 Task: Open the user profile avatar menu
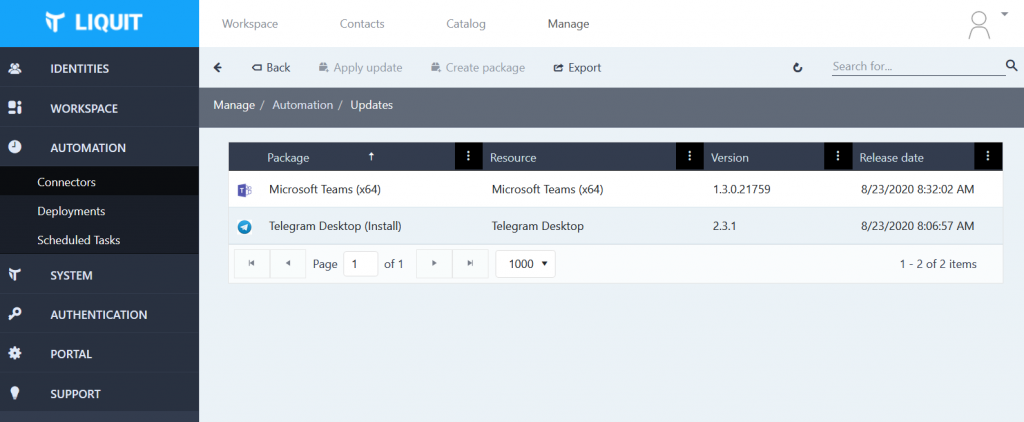click(x=978, y=24)
